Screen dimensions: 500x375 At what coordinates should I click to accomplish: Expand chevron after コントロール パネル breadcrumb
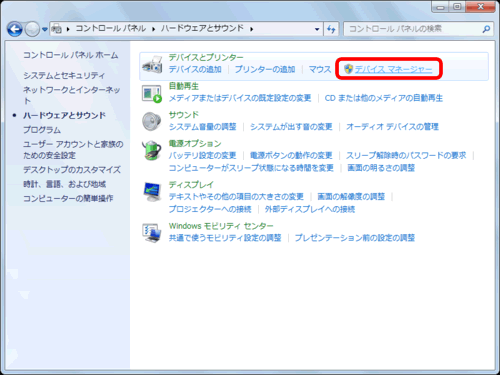(154, 29)
